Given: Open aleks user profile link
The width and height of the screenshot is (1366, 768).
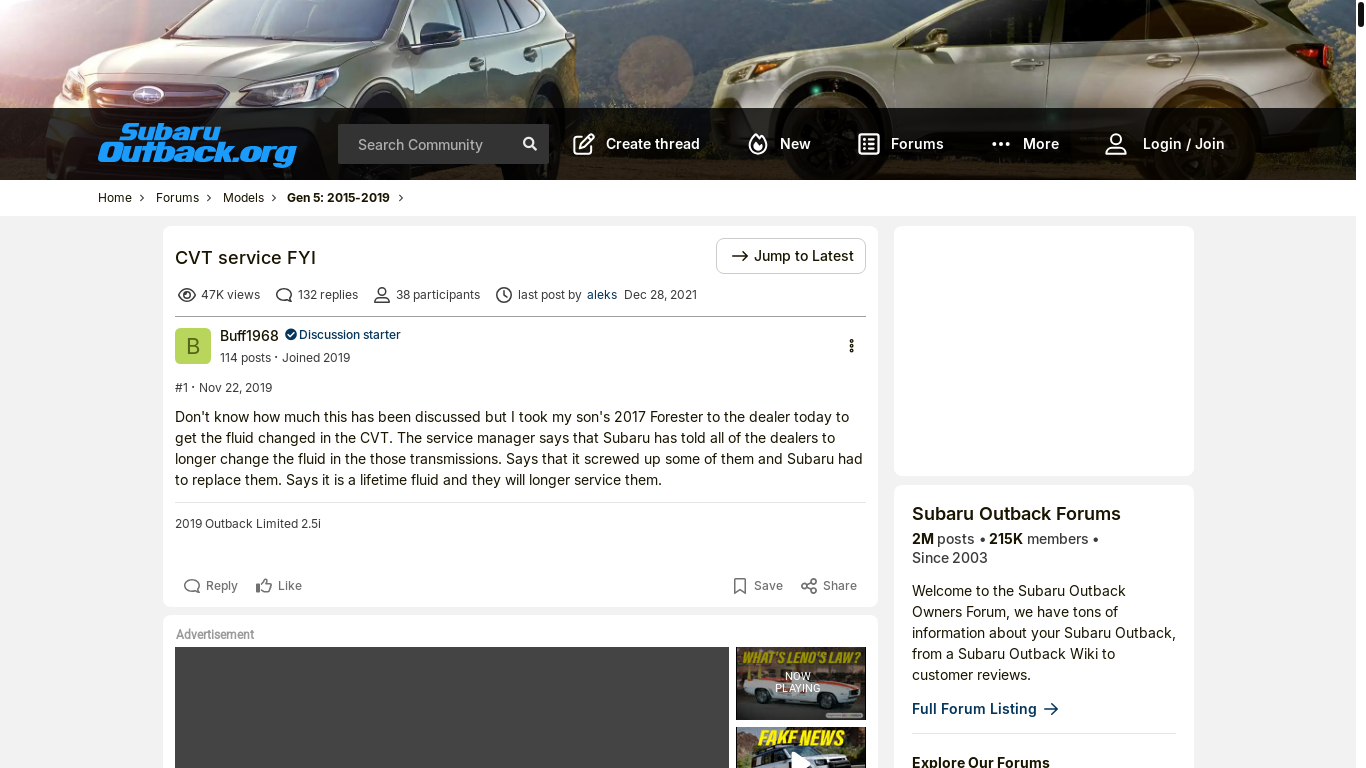Looking at the screenshot, I should [x=602, y=295].
